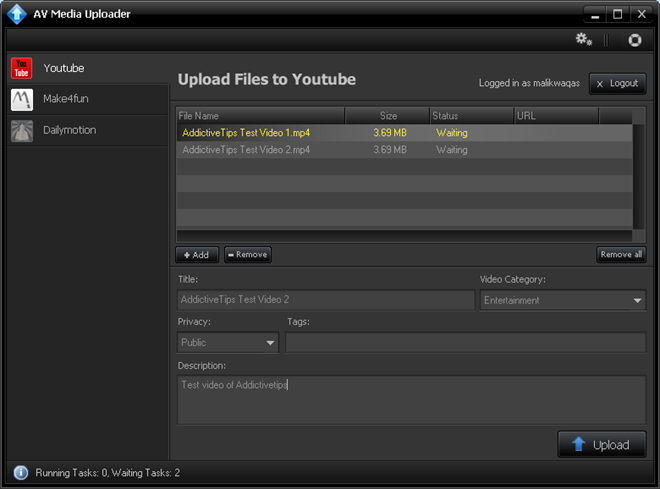Sort by File Name column header
This screenshot has width=660, height=489.
click(x=261, y=116)
